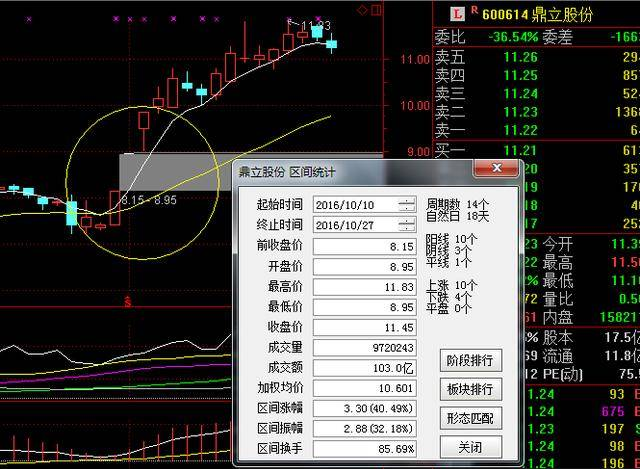
Task: Adjust the 终止时间 date spinner
Action: click(406, 224)
